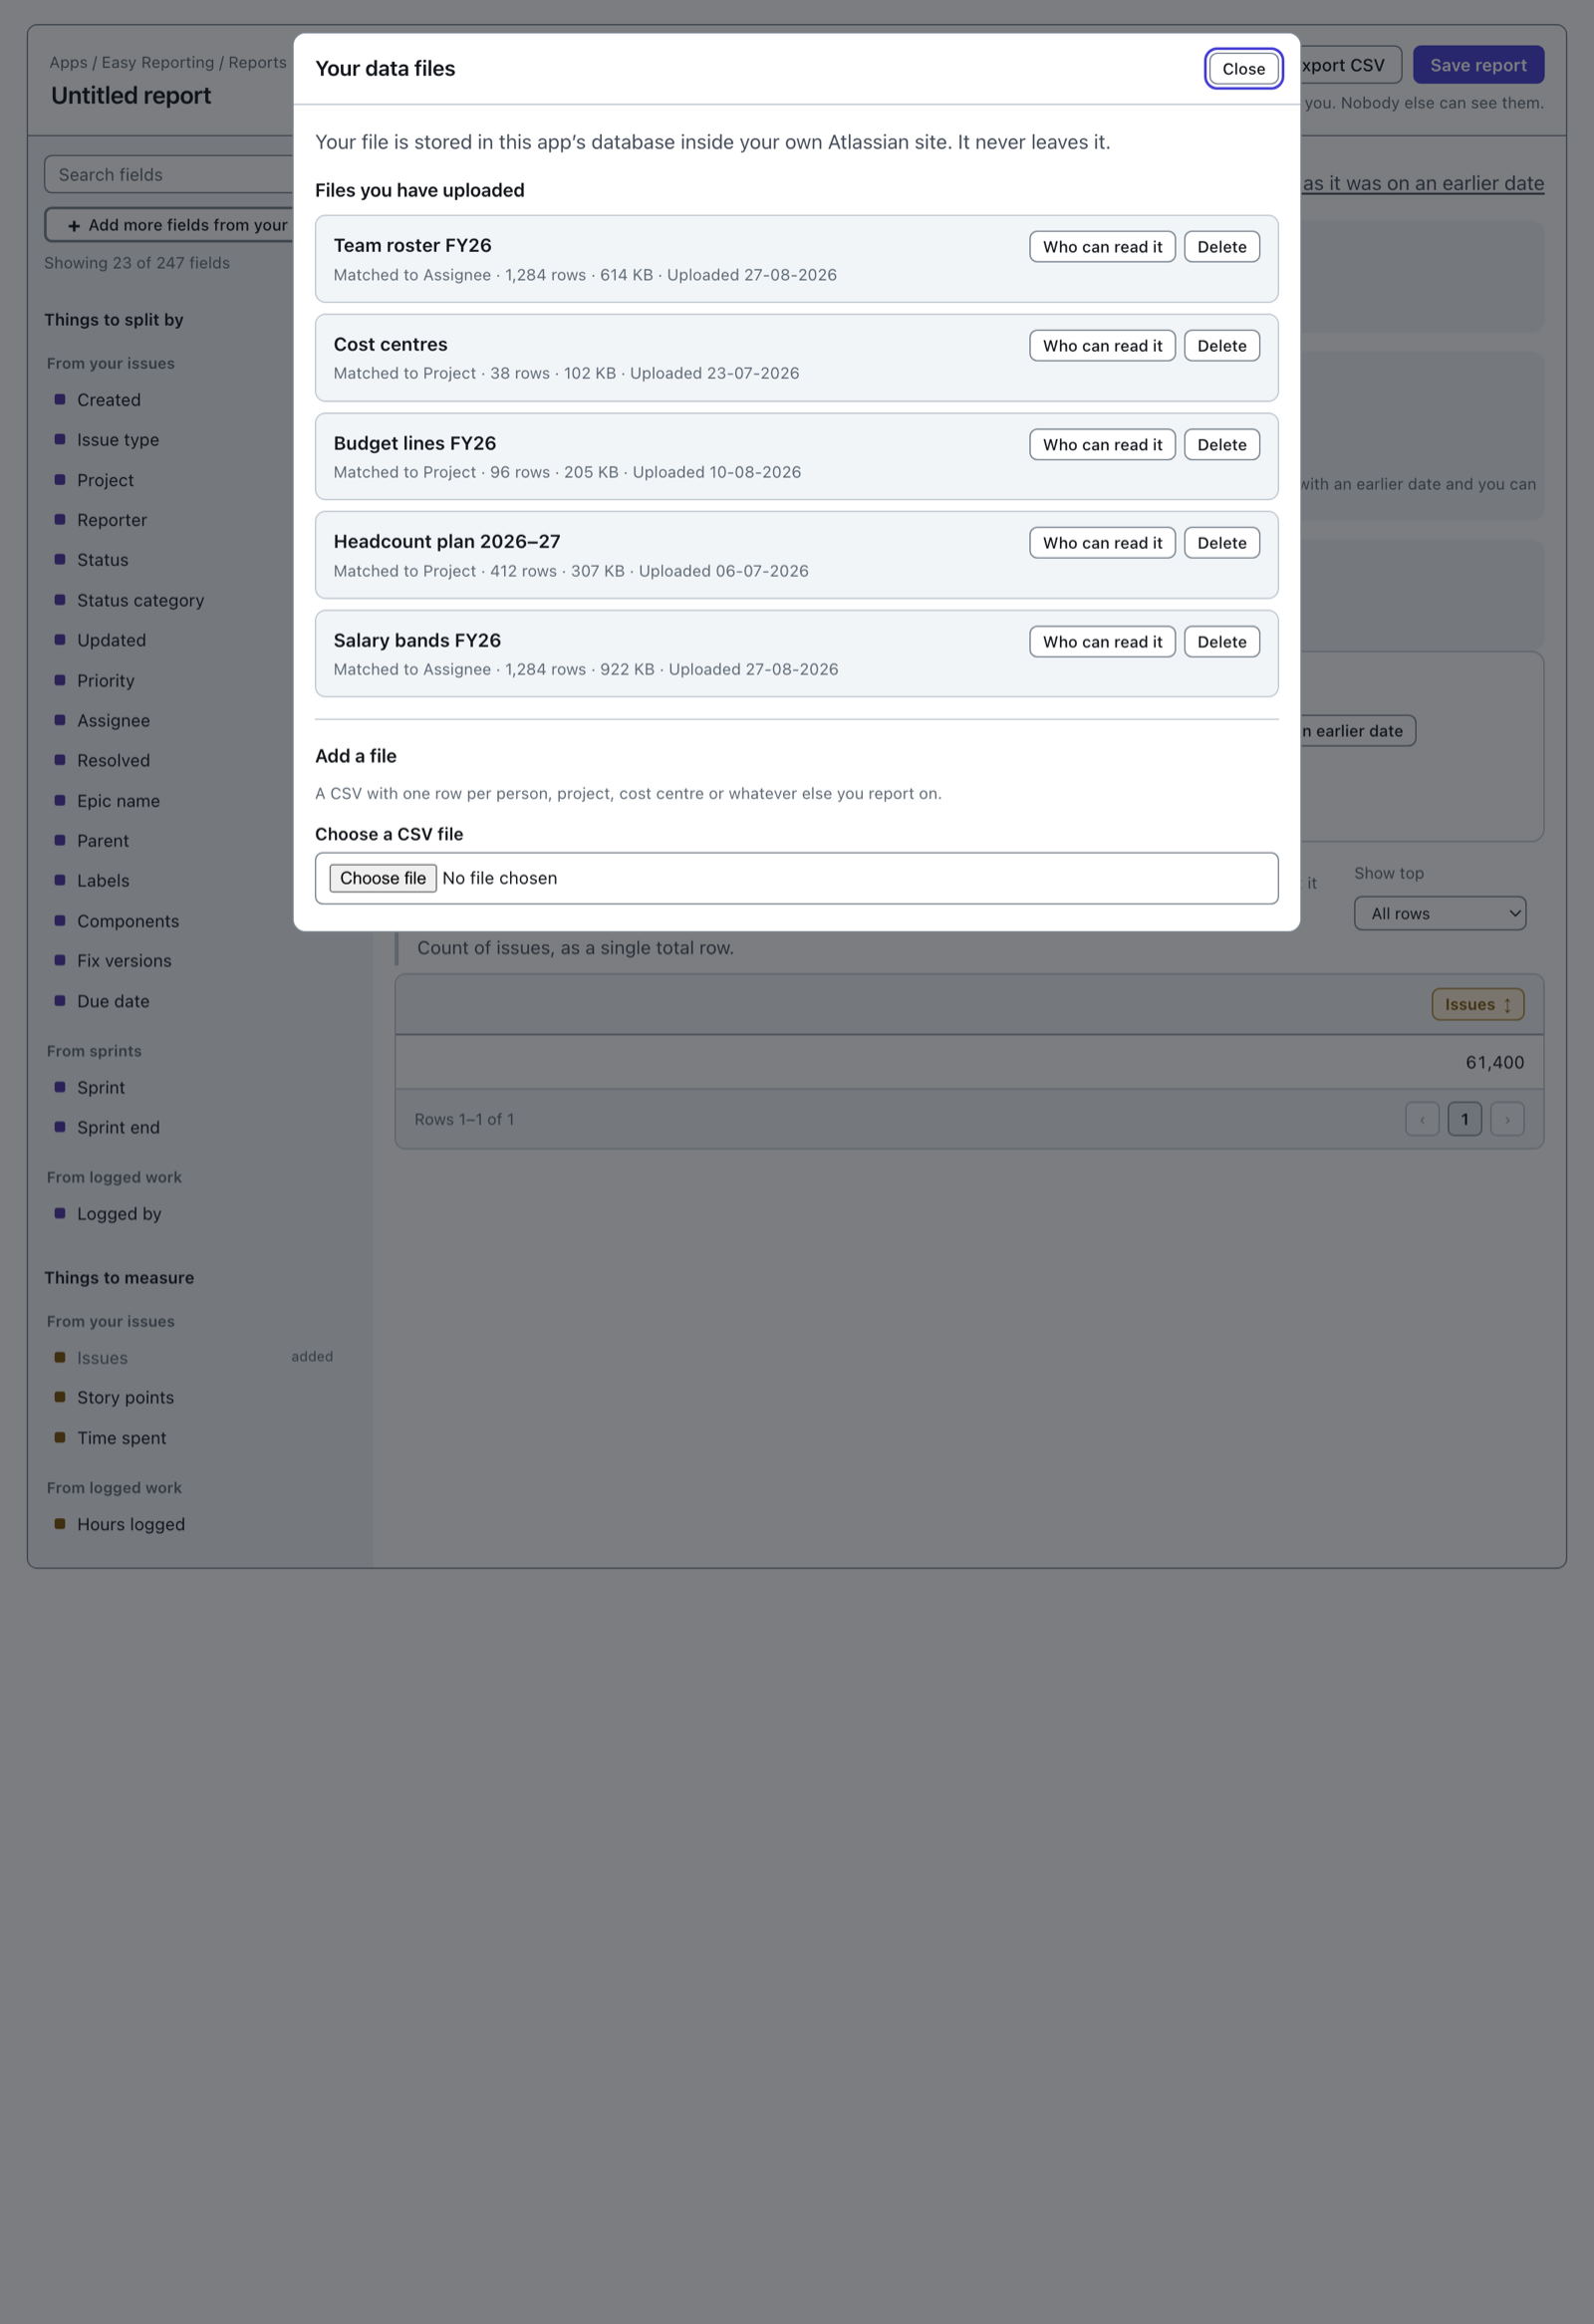1594x2324 pixels.
Task: Select the Assignee field
Action: click(x=113, y=720)
